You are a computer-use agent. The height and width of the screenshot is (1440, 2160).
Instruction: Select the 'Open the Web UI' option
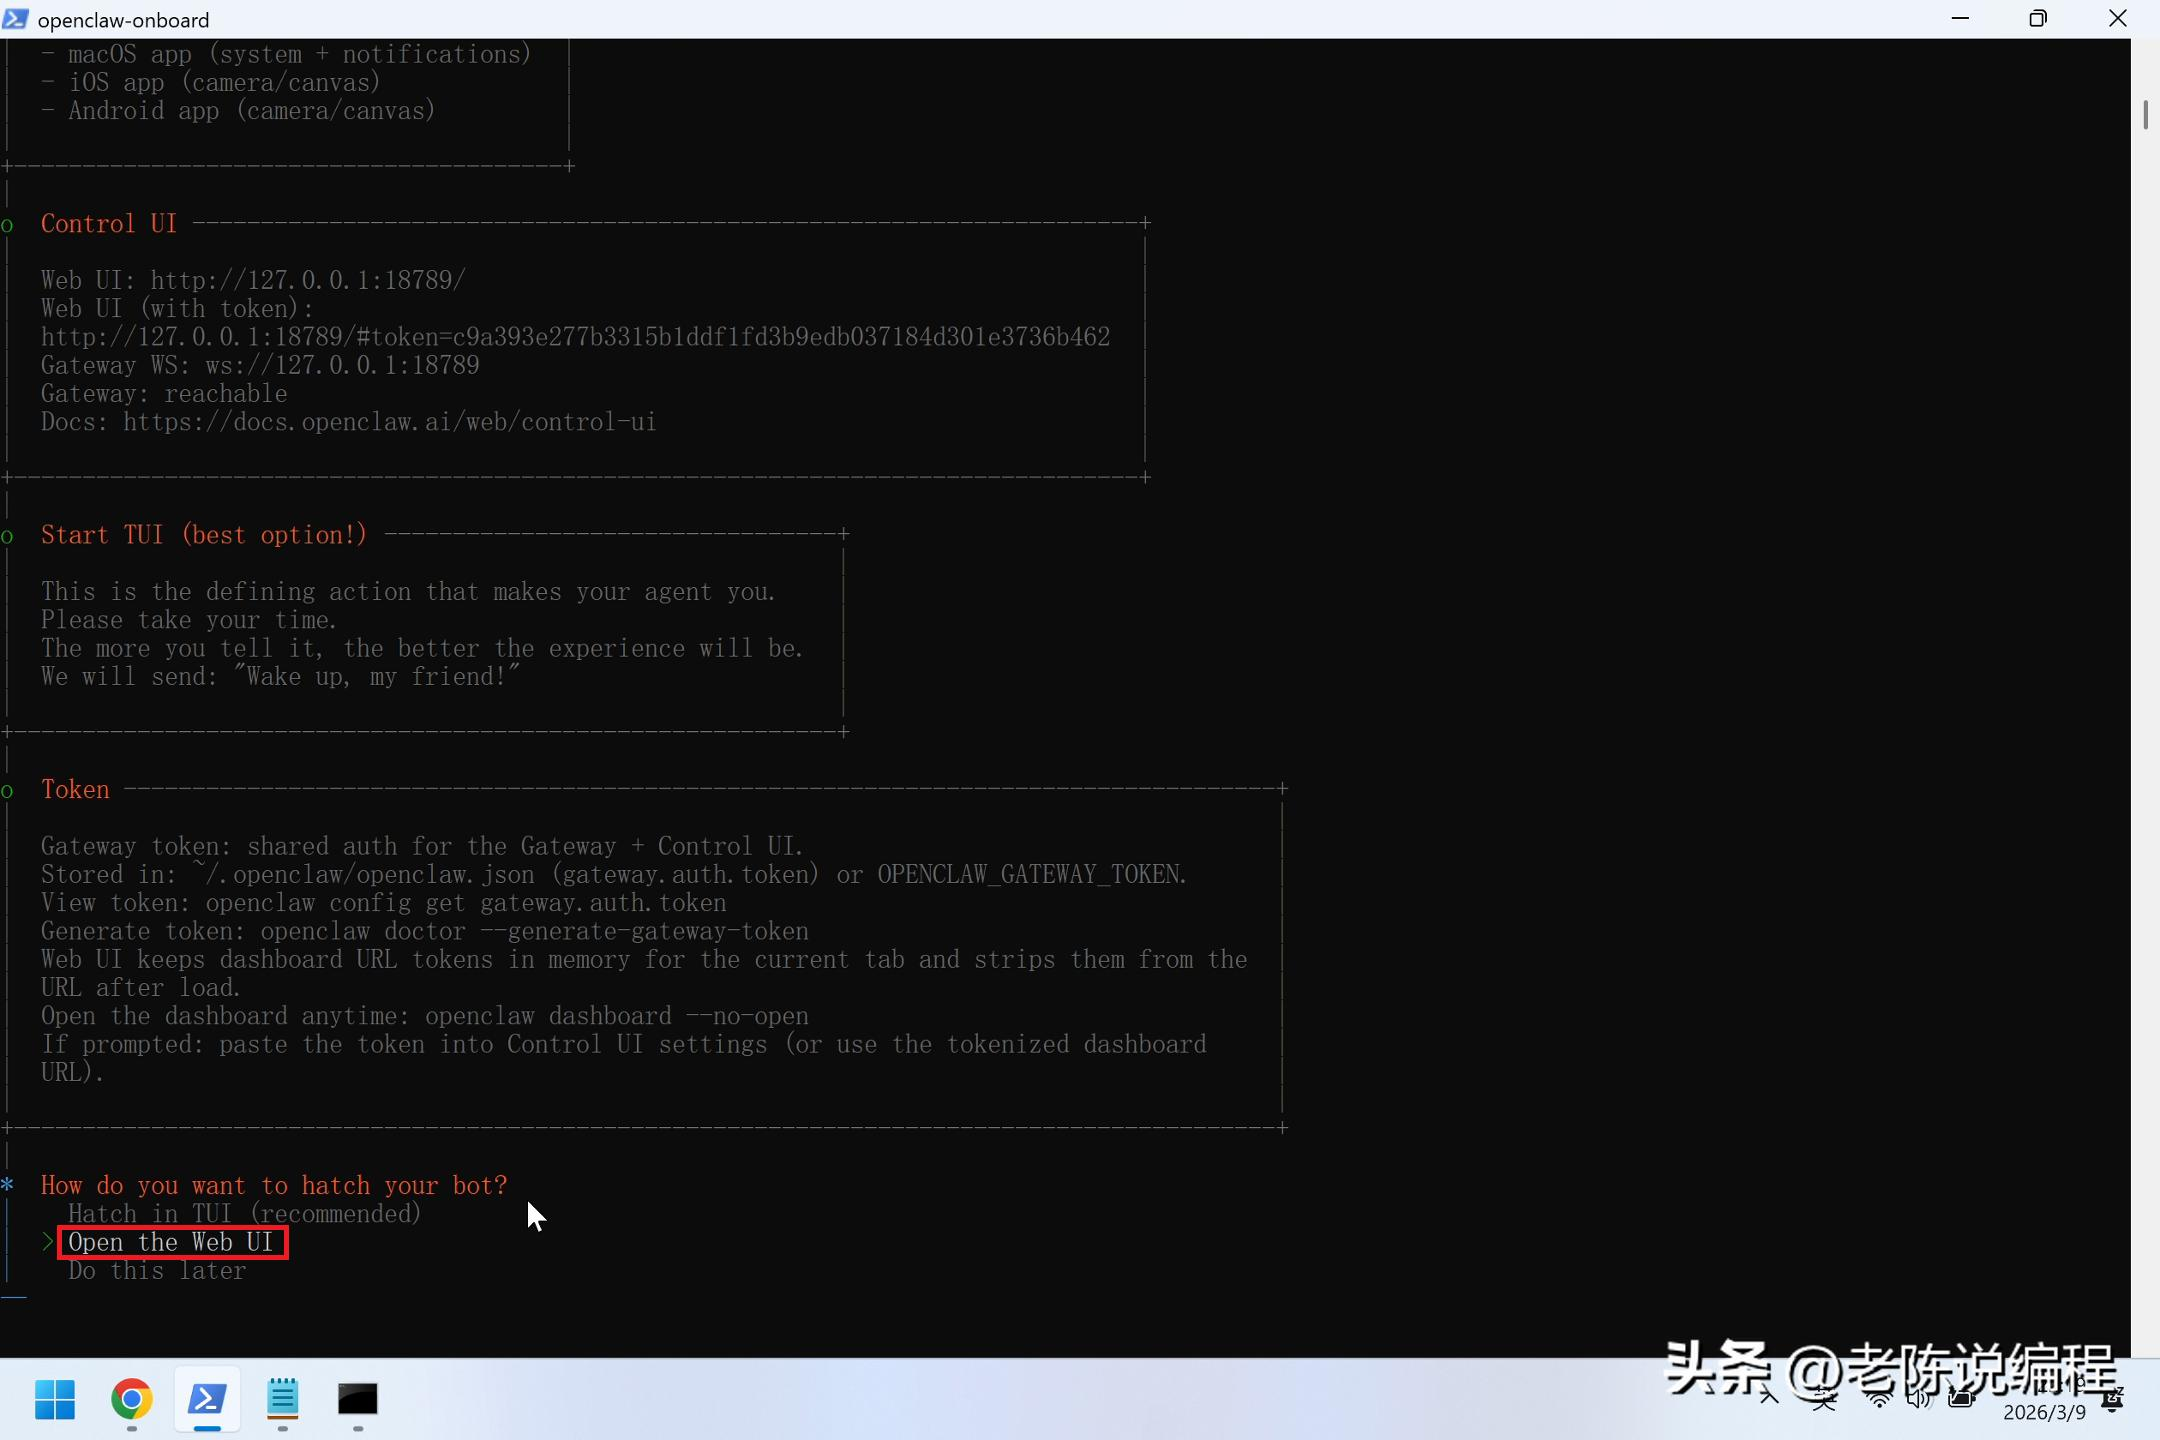[171, 1242]
